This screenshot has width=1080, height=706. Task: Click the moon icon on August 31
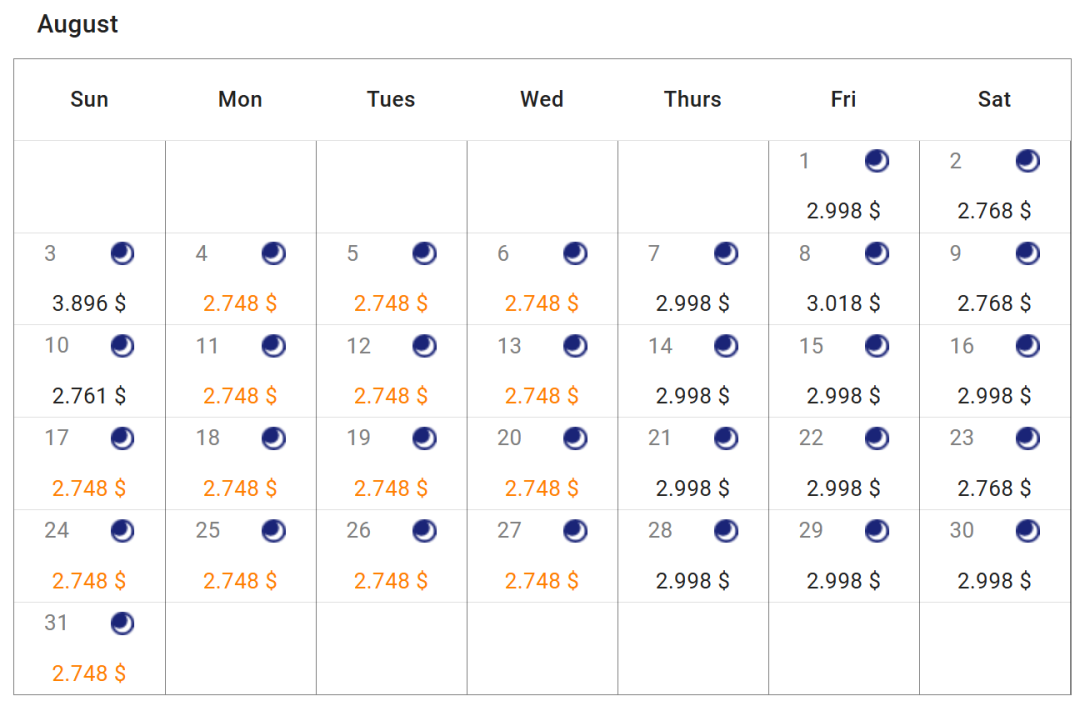coord(122,623)
